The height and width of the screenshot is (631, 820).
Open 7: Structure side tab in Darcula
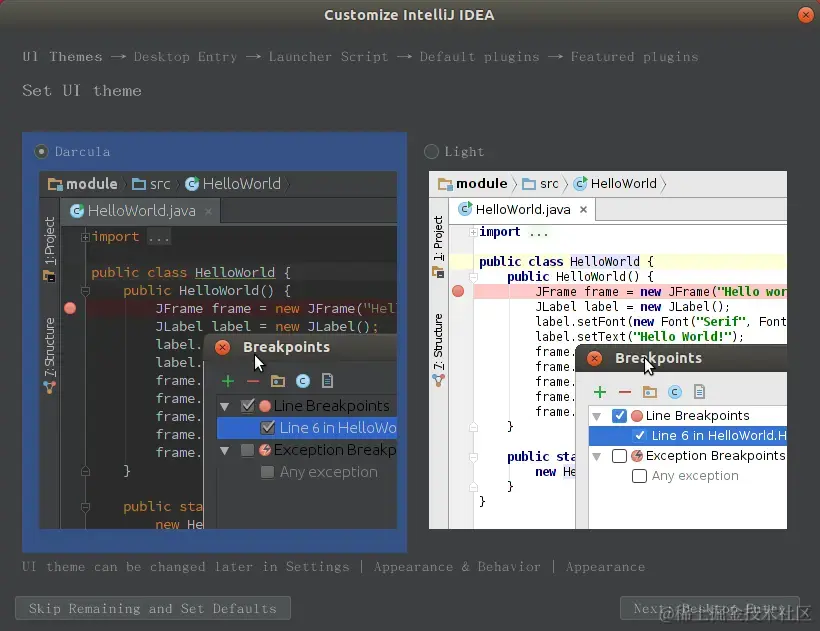(x=50, y=347)
